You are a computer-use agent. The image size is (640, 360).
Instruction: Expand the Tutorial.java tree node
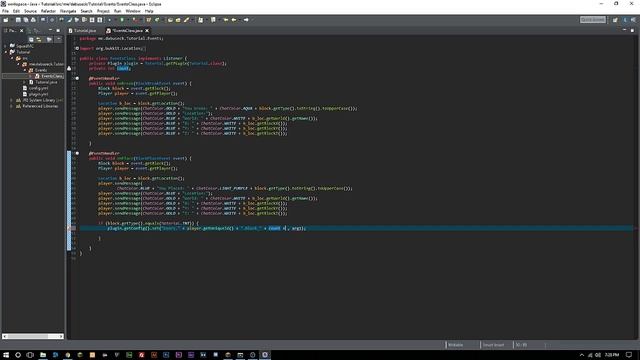click(x=24, y=82)
